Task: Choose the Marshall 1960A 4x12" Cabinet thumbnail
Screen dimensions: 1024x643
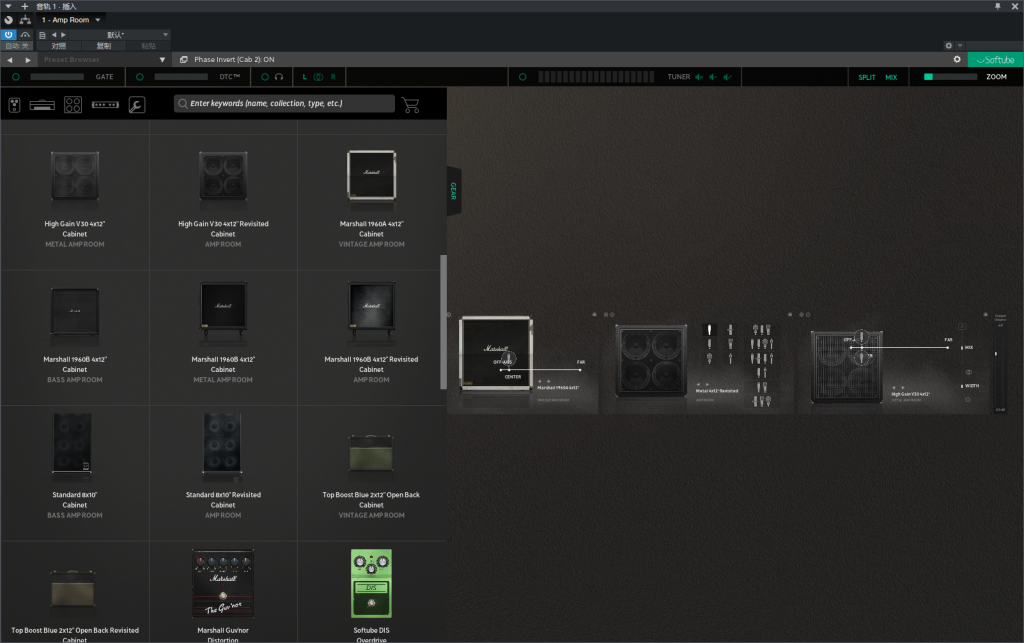Action: click(x=372, y=175)
